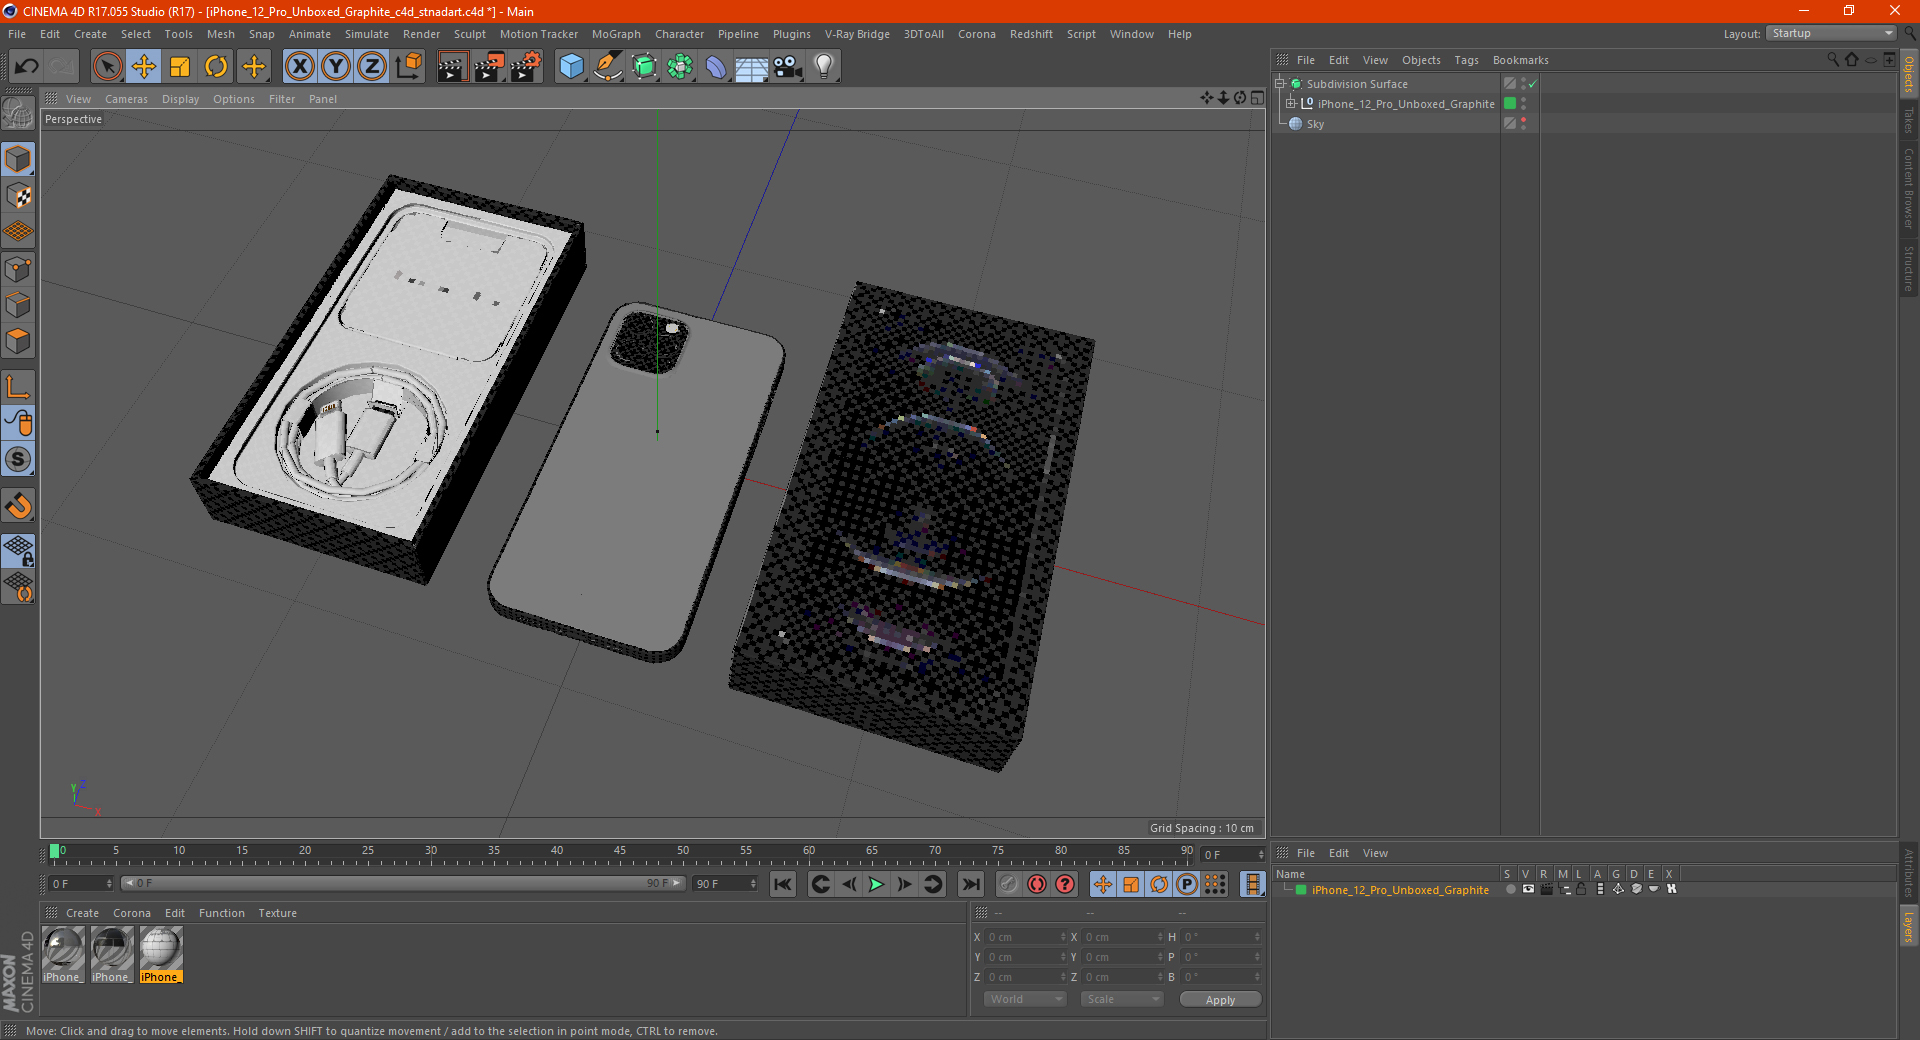Toggle Subdivision Surface enabled checkmark
The width and height of the screenshot is (1920, 1040).
[1532, 84]
